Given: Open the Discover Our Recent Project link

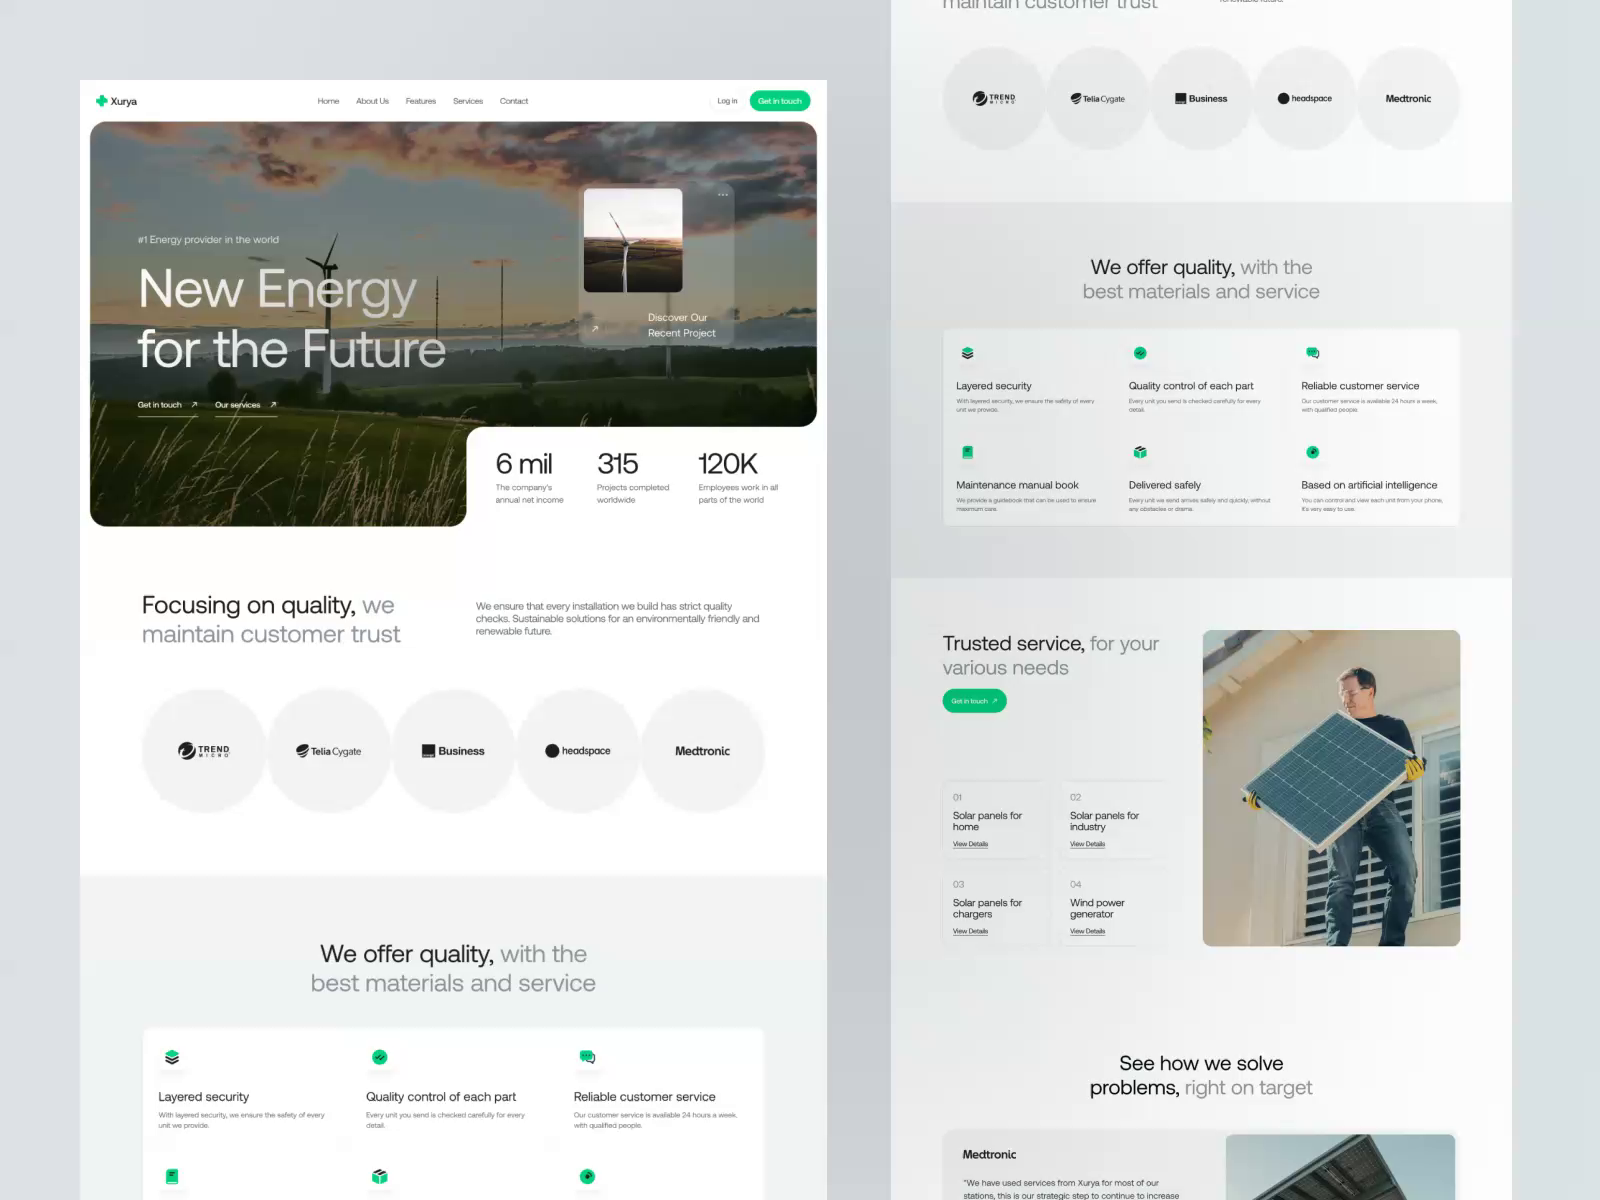Looking at the screenshot, I should [682, 325].
